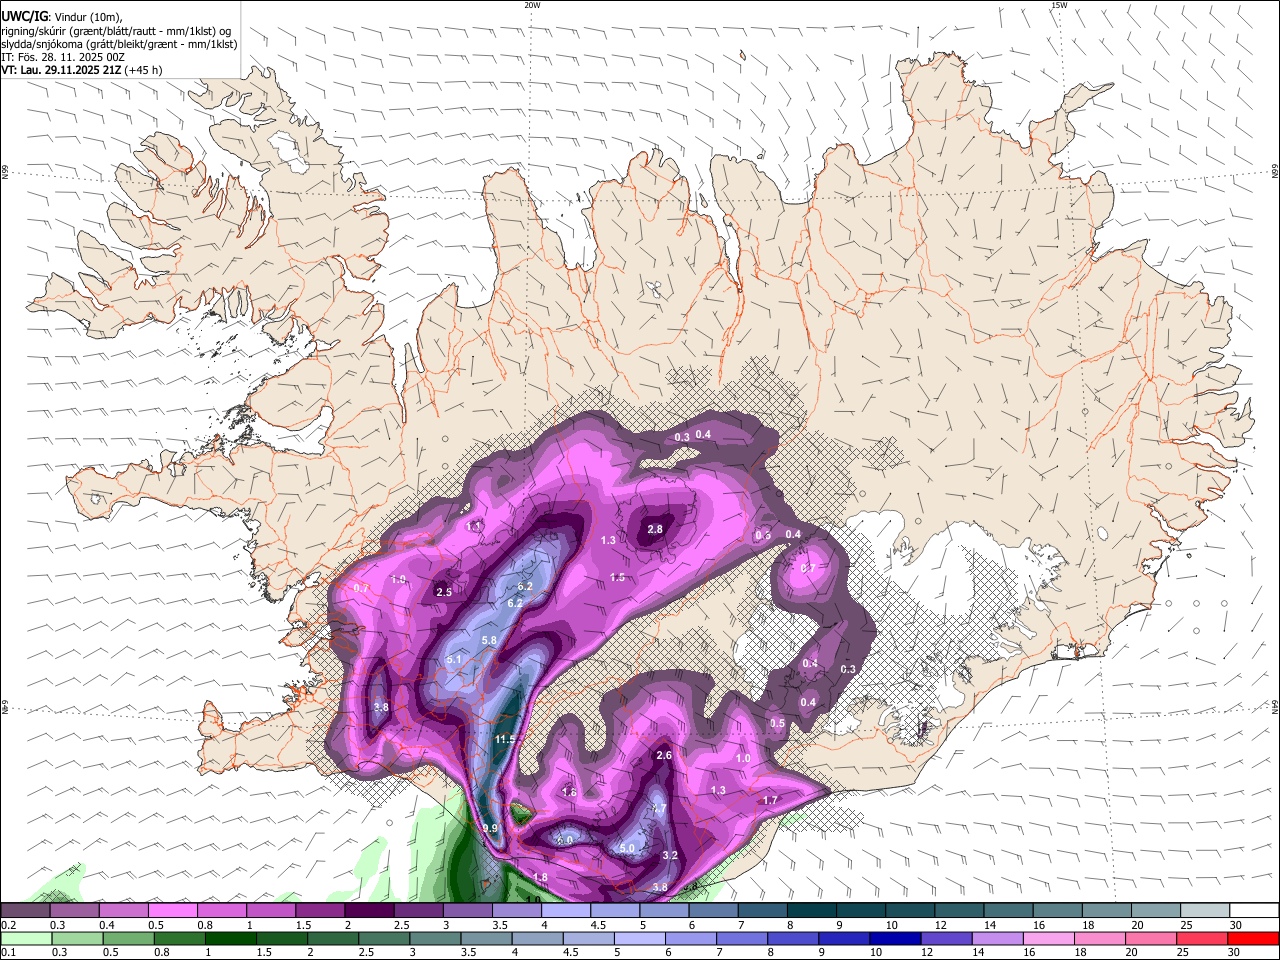Click the 0.1 label in the rain legend
This screenshot has height=960, width=1280.
coord(9,953)
